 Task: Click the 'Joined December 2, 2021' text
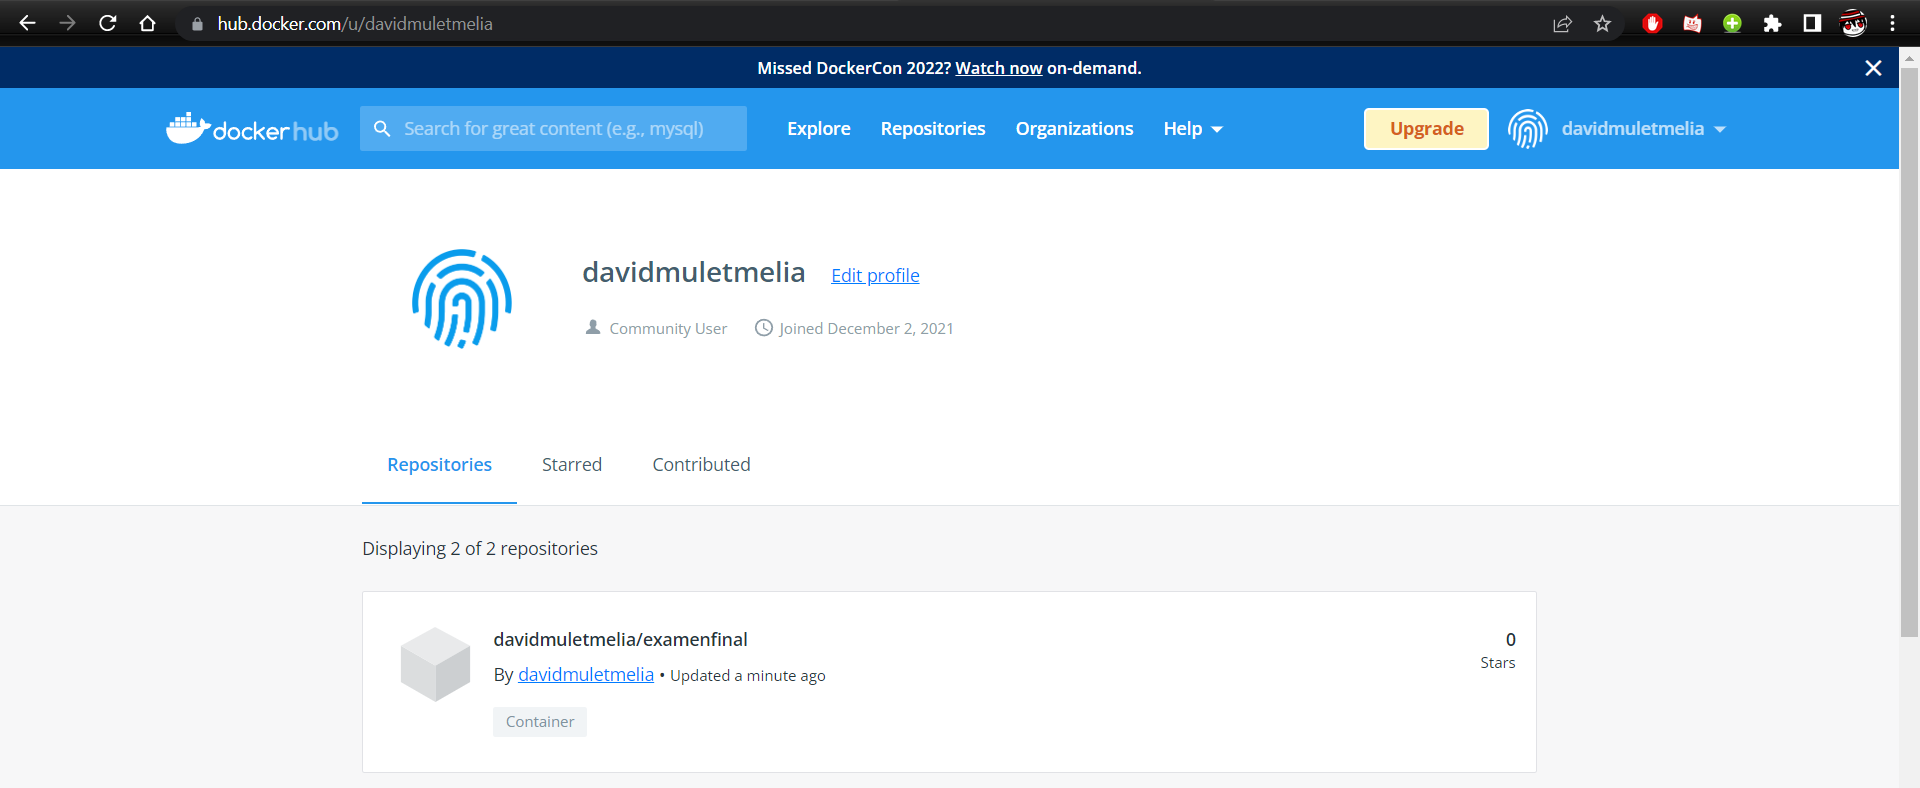[x=866, y=329]
